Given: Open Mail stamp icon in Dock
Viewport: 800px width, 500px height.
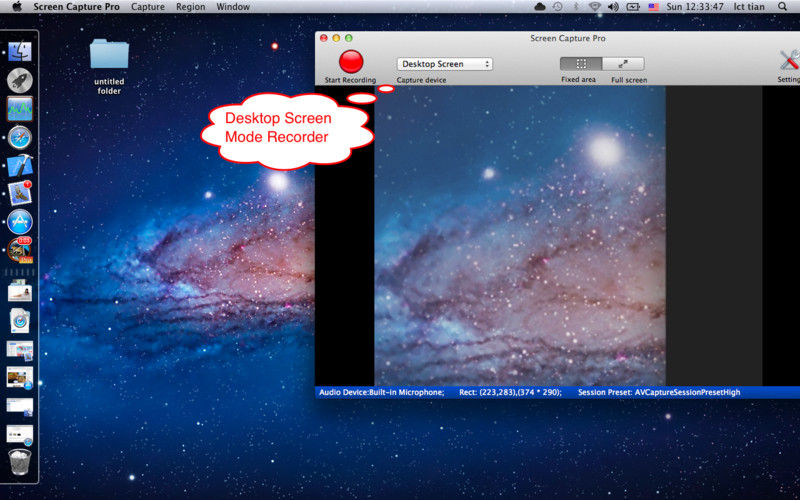Looking at the screenshot, I should (20, 193).
